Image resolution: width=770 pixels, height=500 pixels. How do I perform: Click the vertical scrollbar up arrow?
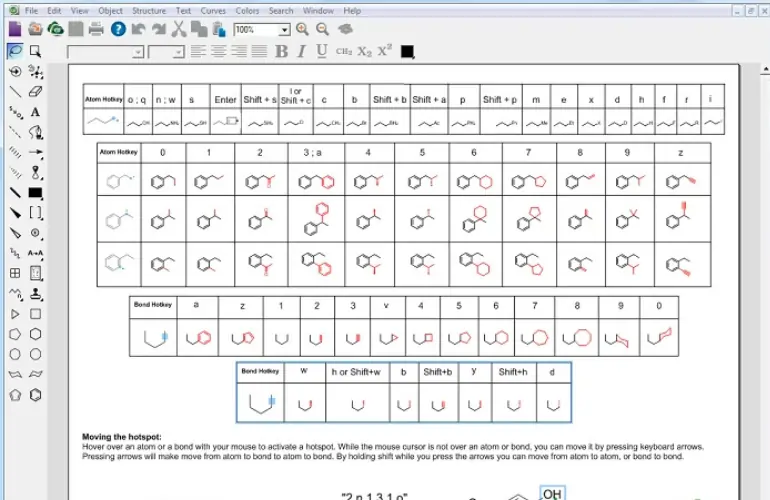click(765, 70)
